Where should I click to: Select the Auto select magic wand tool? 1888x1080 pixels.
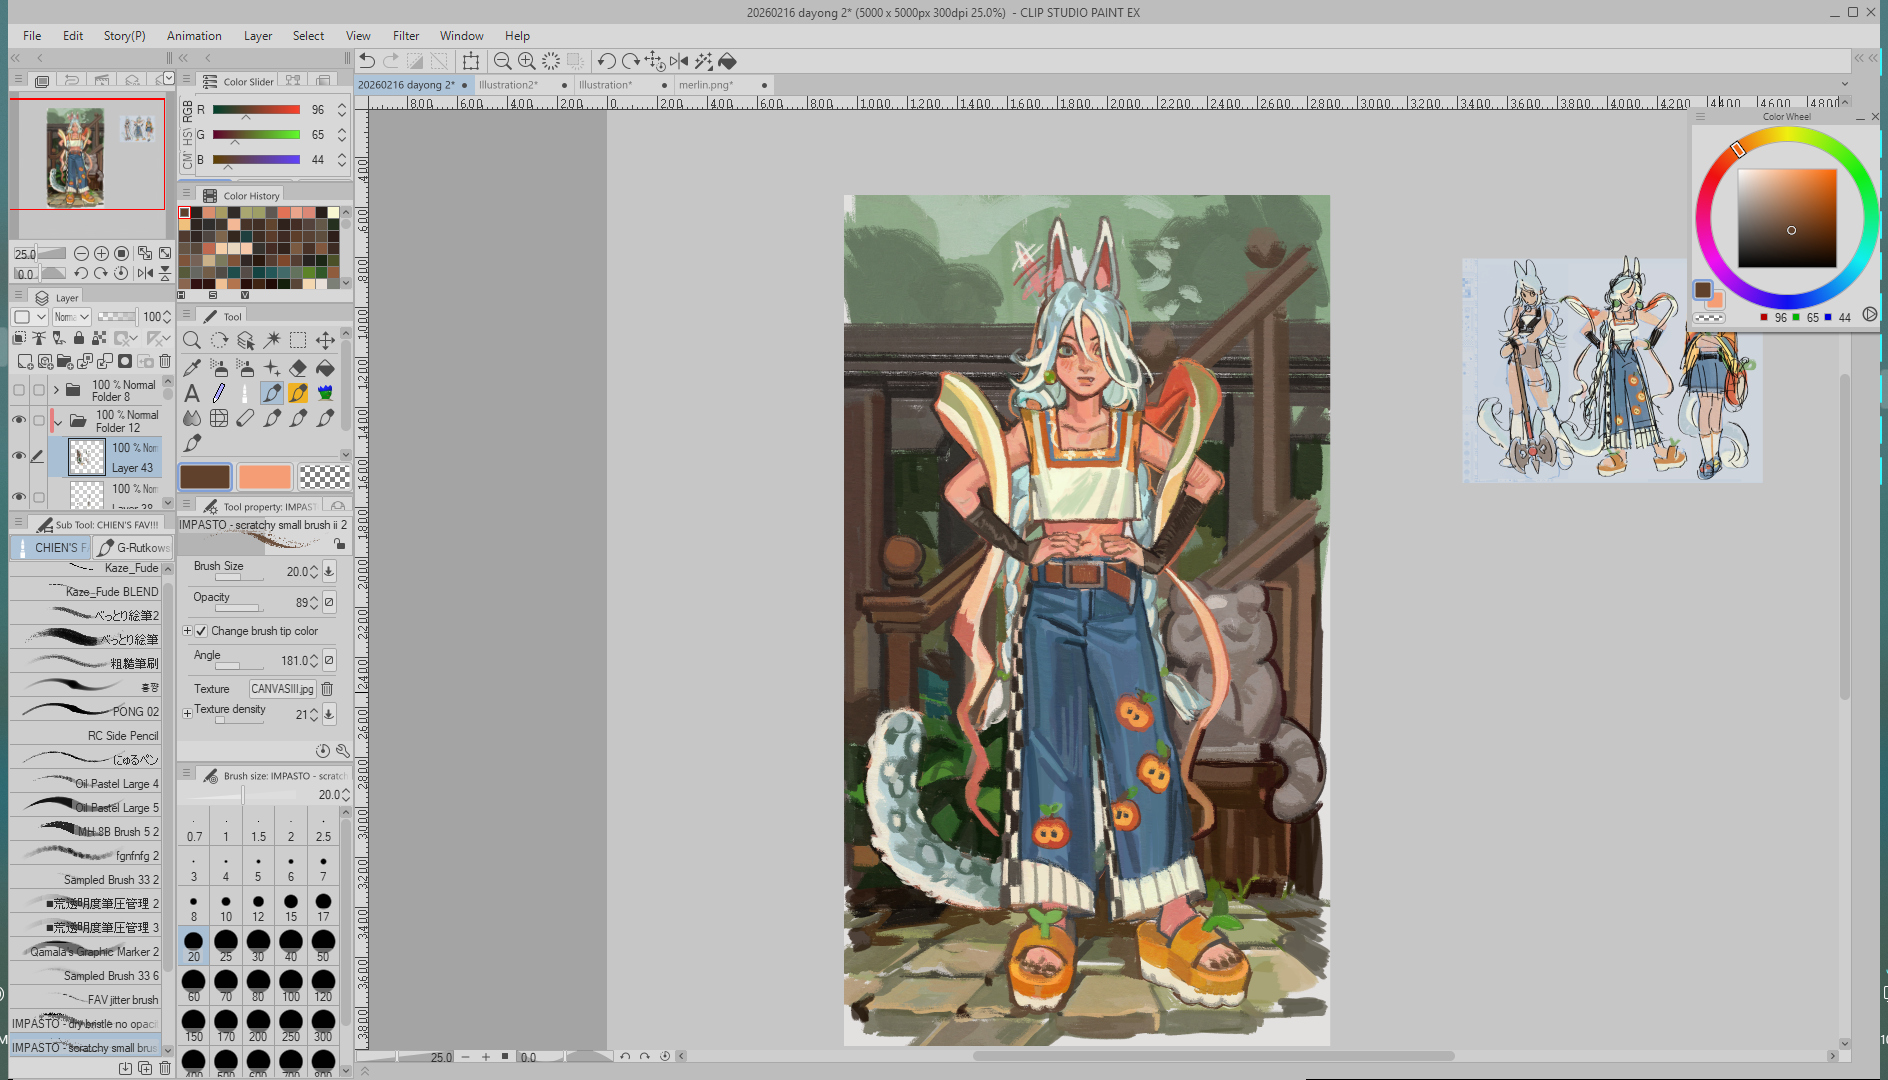point(272,341)
